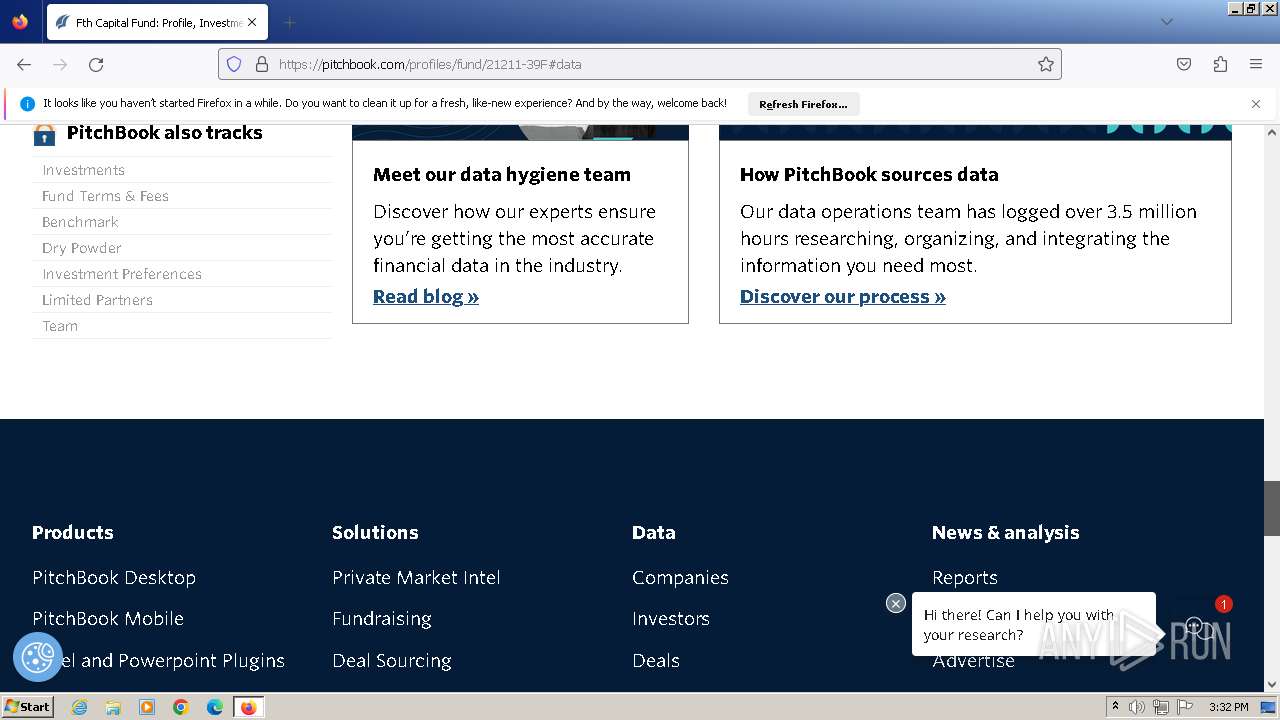Click the chat message bubble
The image size is (1280, 720).
(x=1034, y=625)
